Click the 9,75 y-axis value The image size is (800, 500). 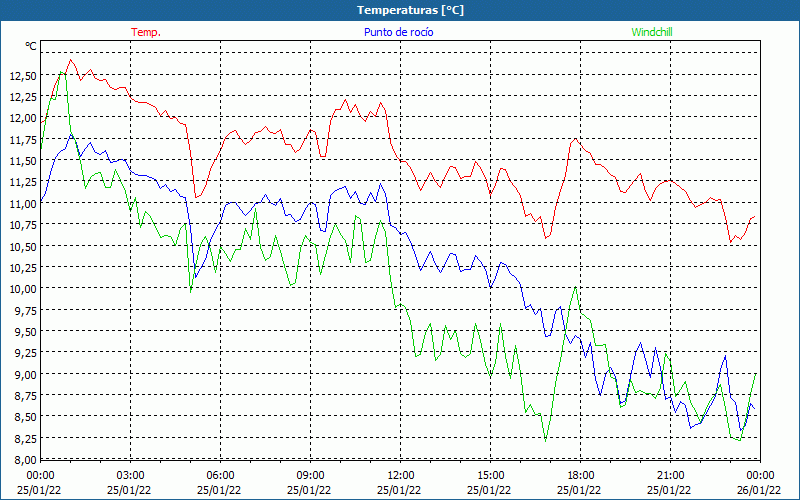click(26, 310)
